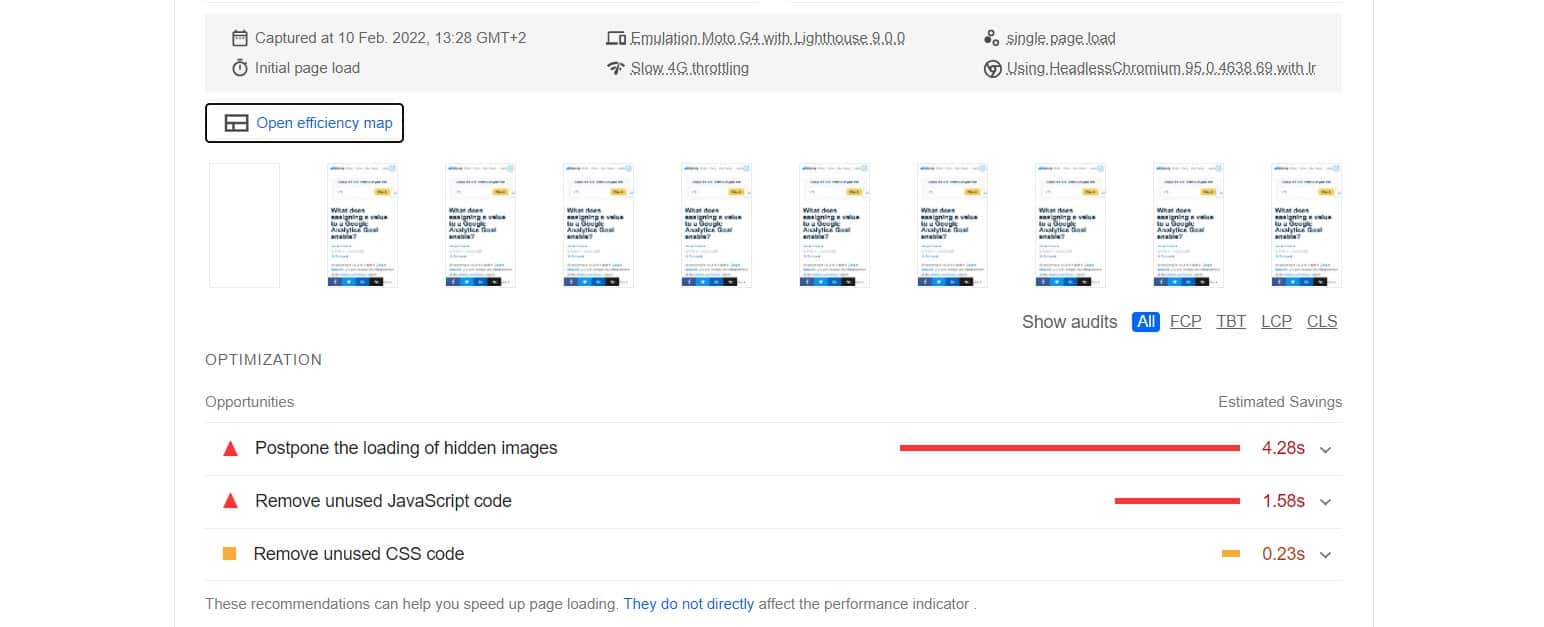The width and height of the screenshot is (1544, 627).
Task: Click the single page load icon
Action: 991,38
